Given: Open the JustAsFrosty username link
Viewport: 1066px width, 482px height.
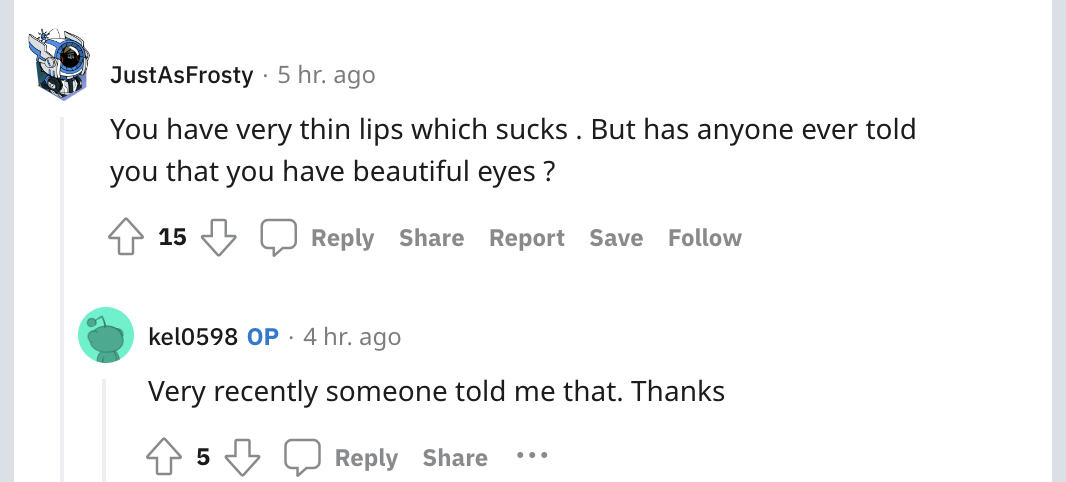Looking at the screenshot, I should coord(182,75).
